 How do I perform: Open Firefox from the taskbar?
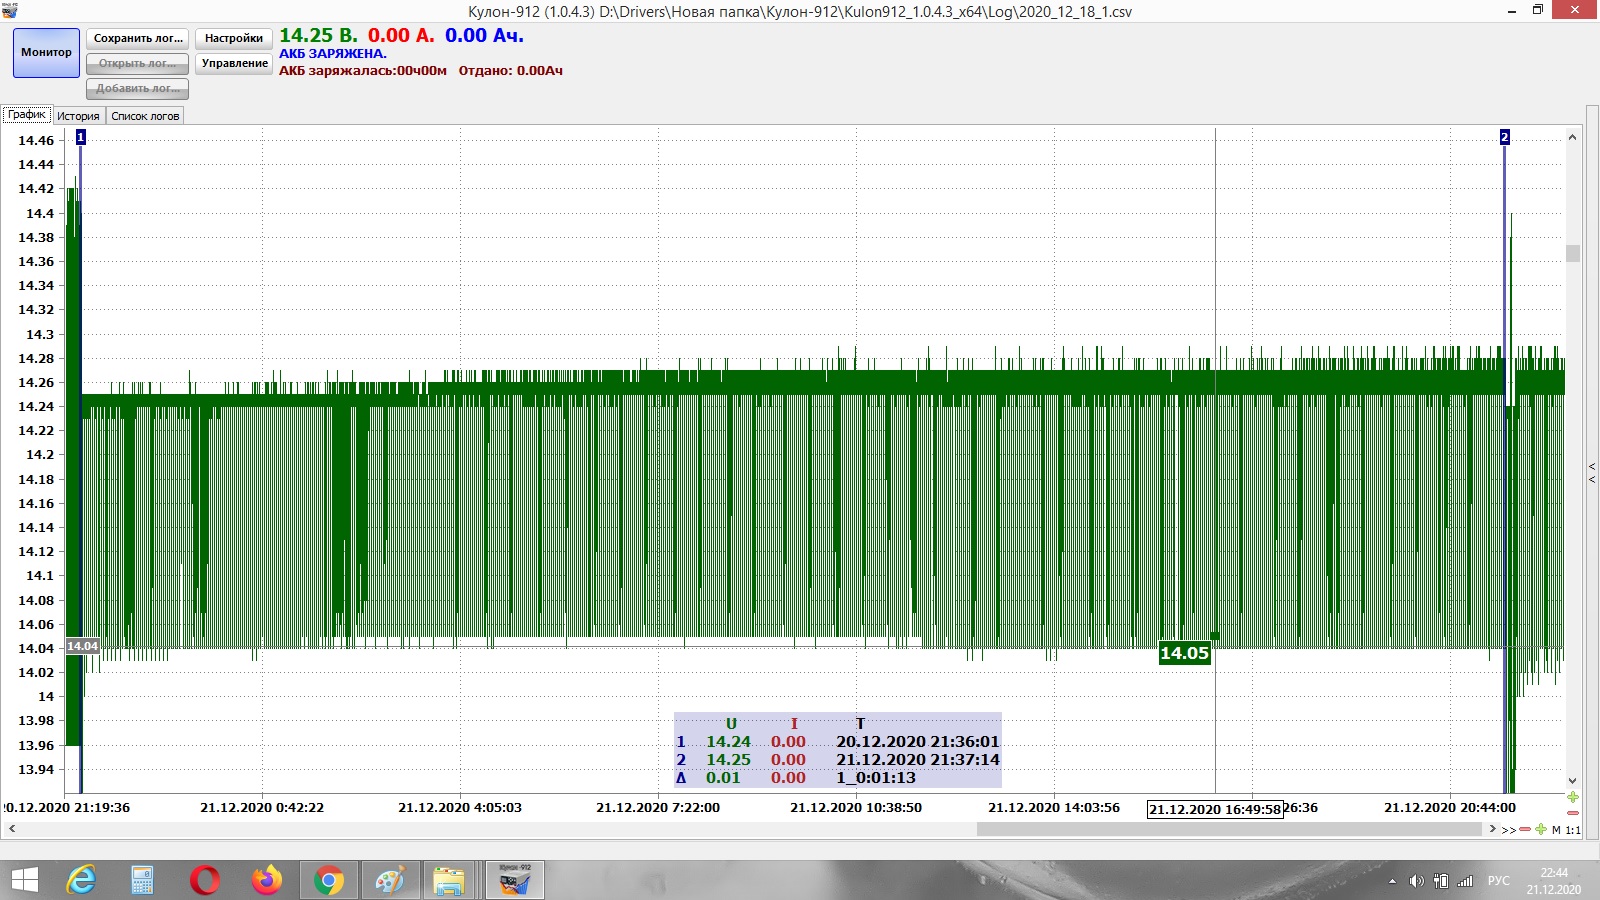(266, 880)
